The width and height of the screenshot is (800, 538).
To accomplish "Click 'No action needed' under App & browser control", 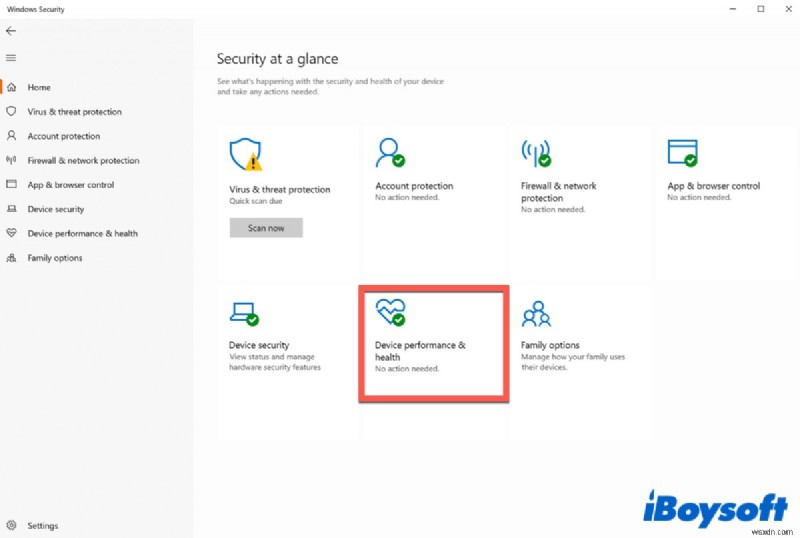I will pos(699,198).
